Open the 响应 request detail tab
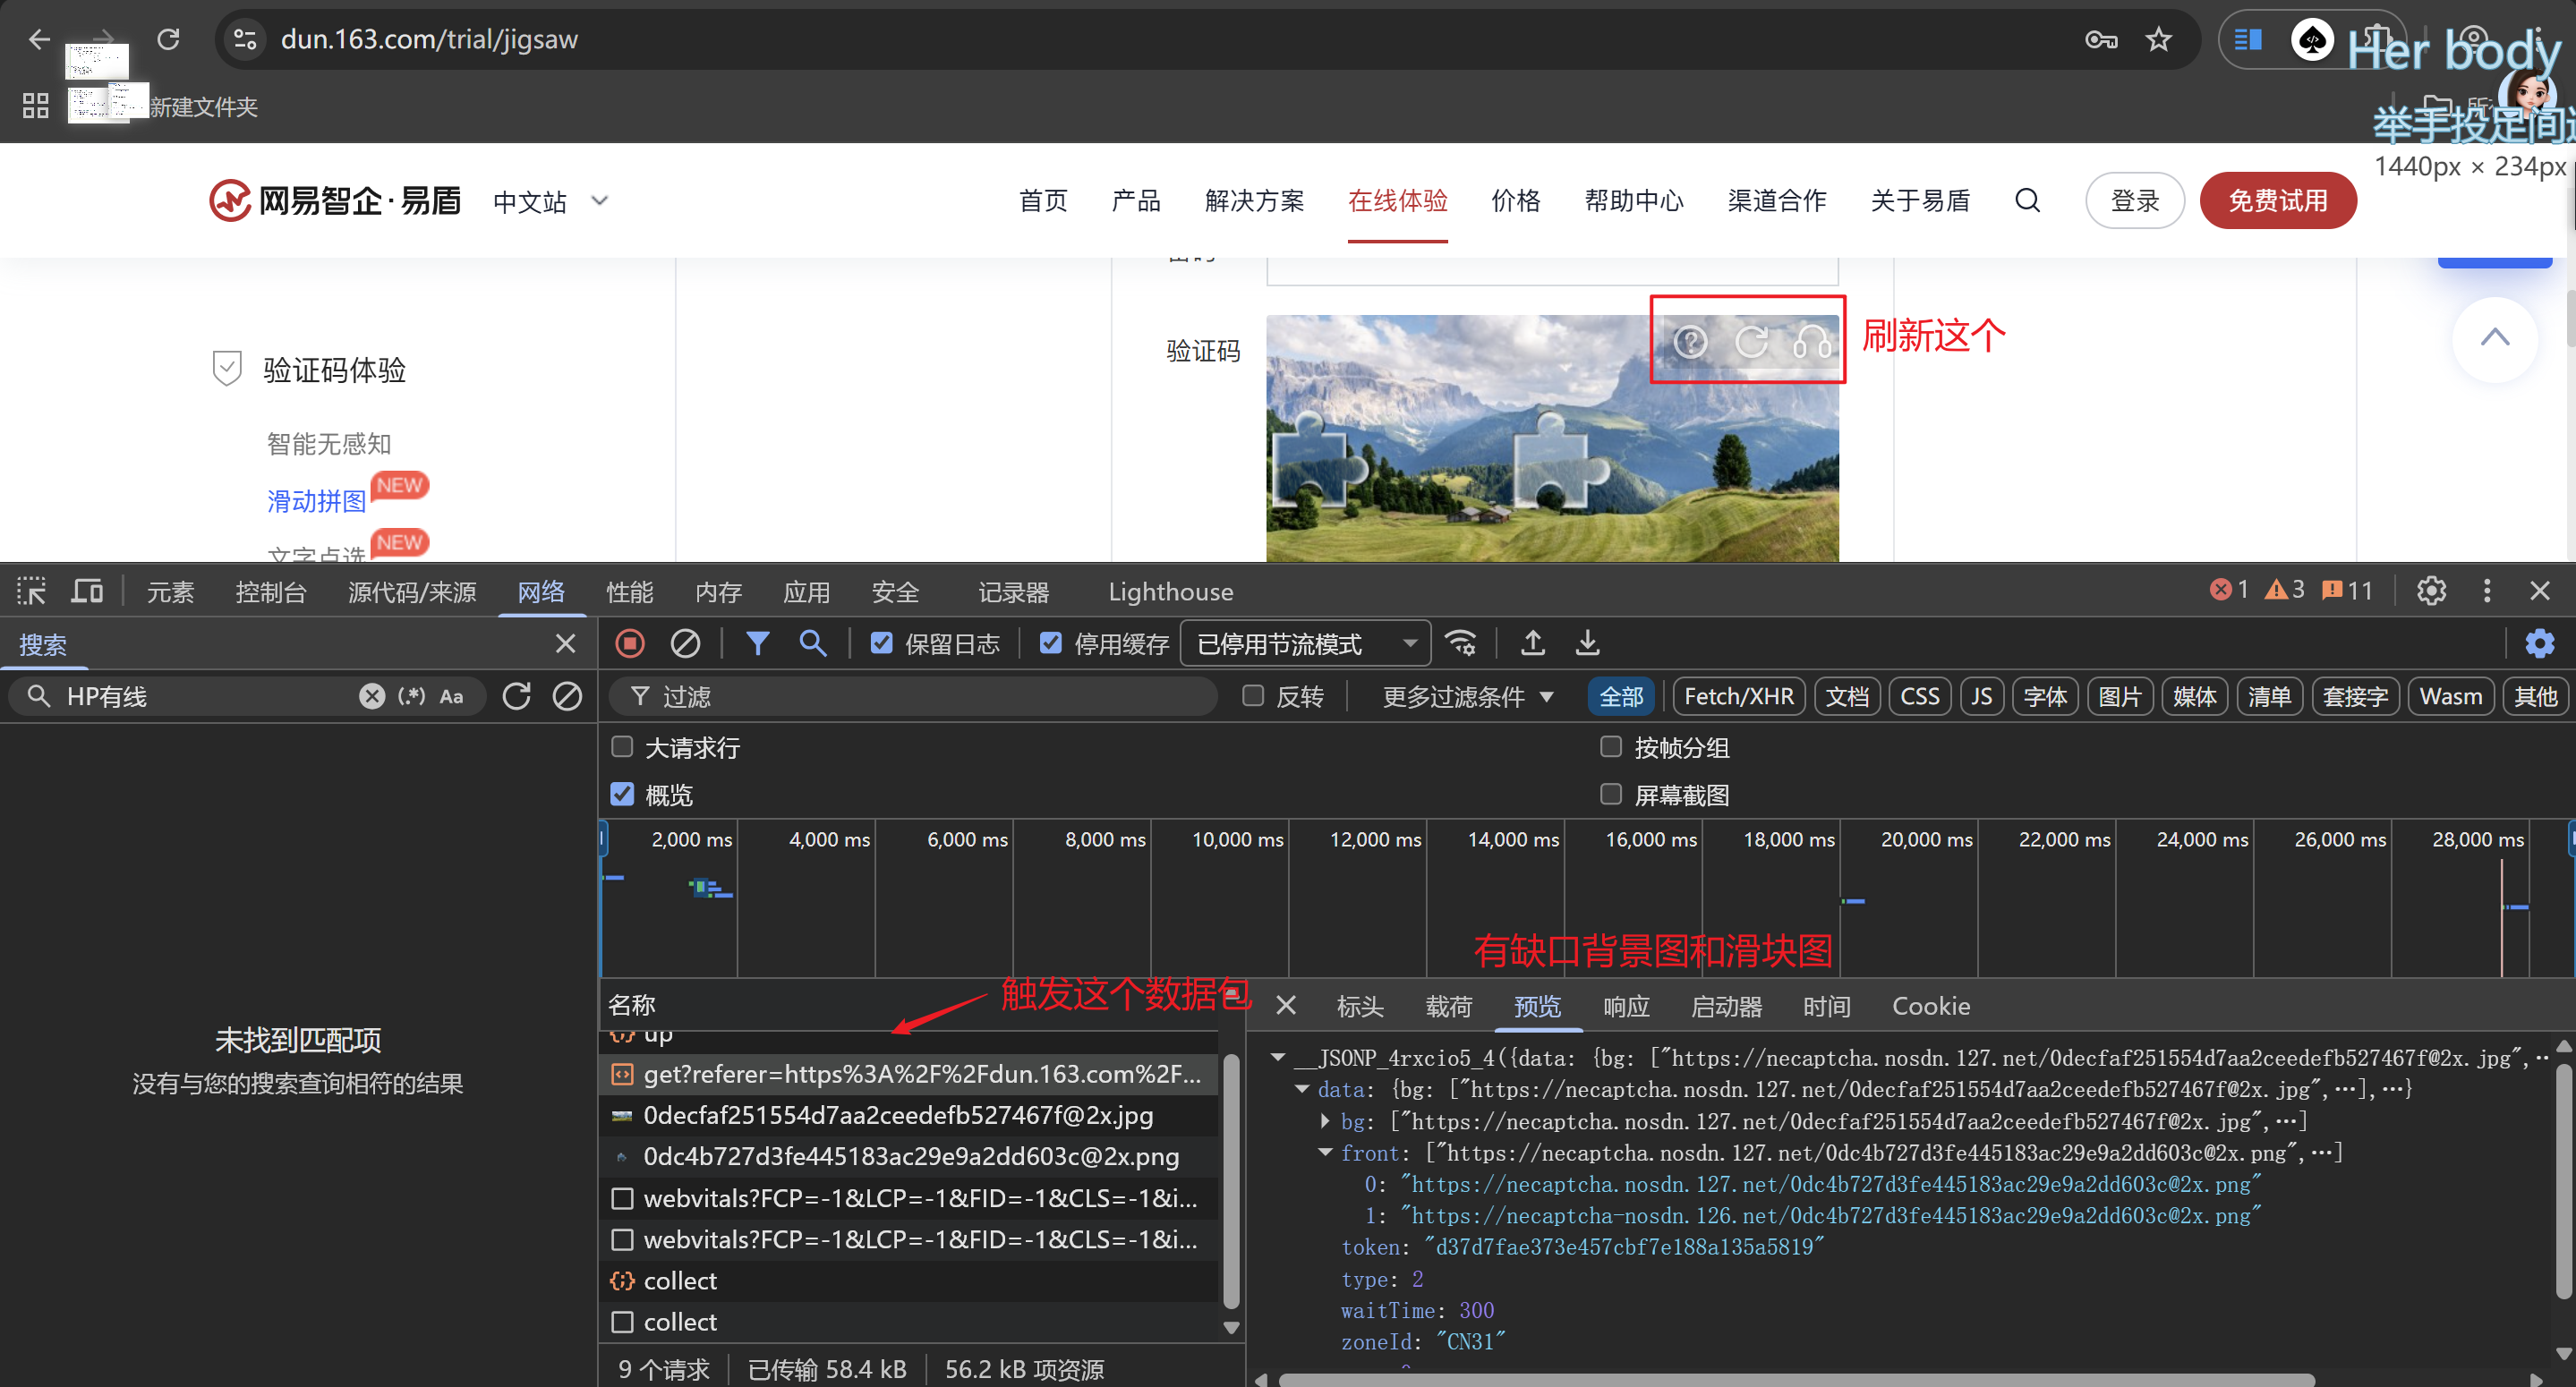Image resolution: width=2576 pixels, height=1387 pixels. (x=1626, y=1006)
